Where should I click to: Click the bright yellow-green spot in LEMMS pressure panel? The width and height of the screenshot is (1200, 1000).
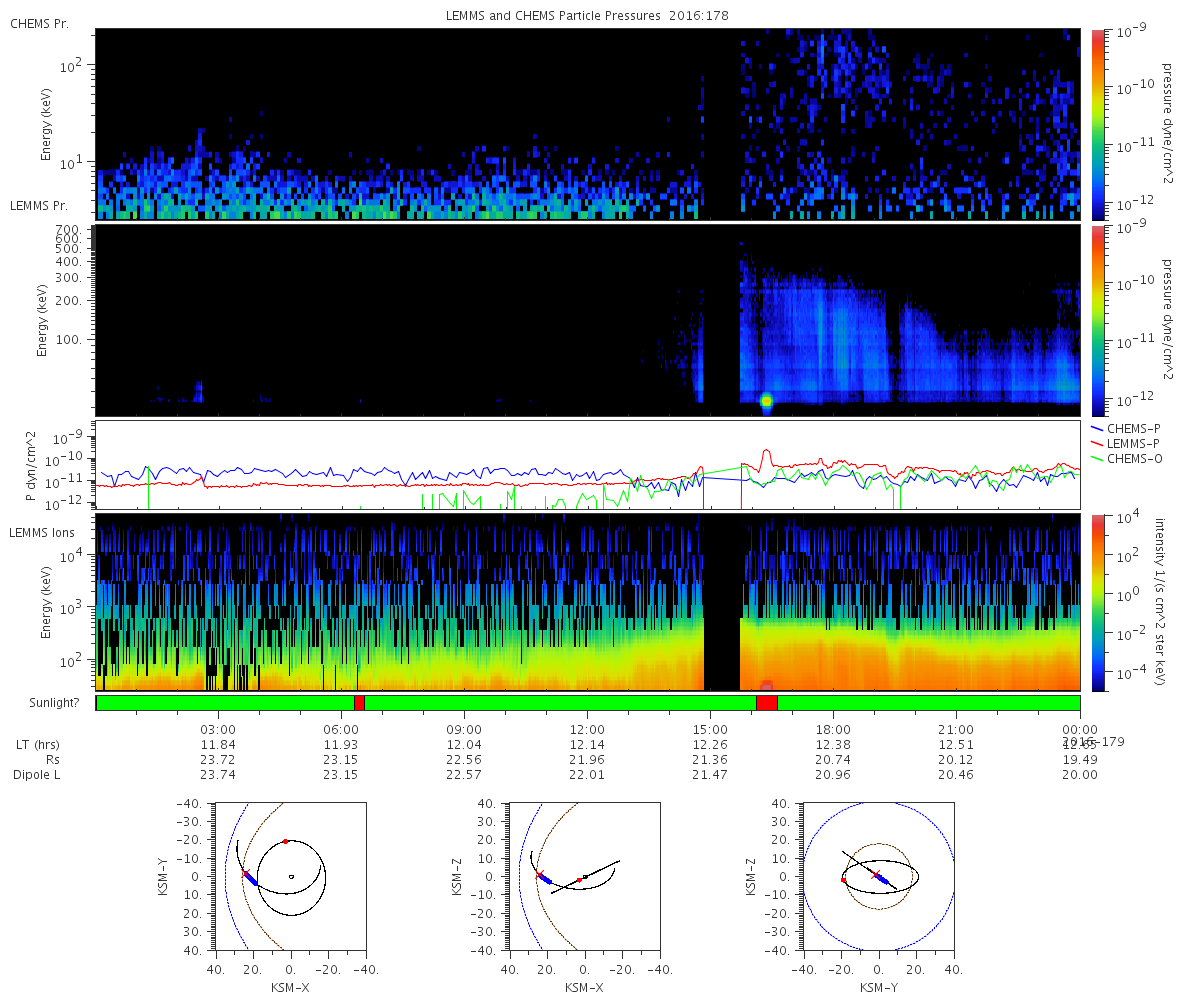(x=767, y=401)
